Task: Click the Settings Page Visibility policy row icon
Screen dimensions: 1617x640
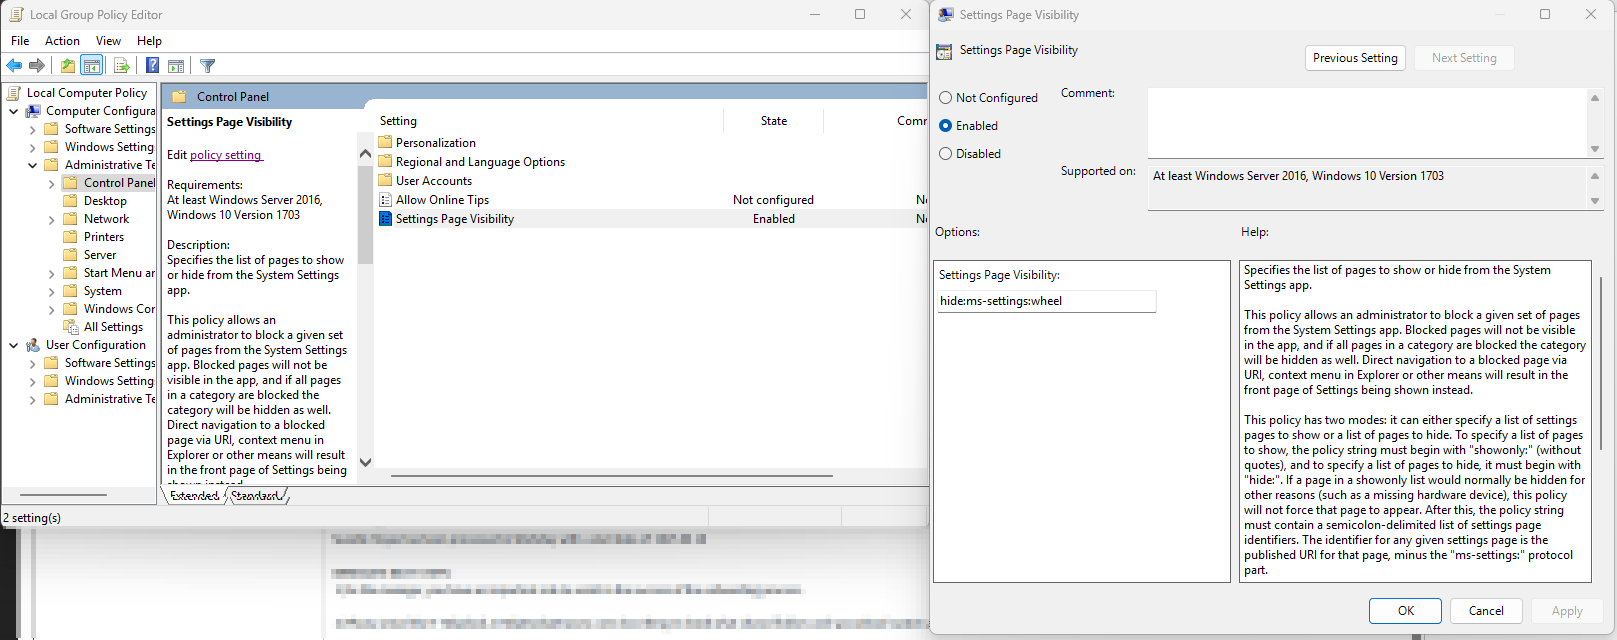Action: (x=385, y=218)
